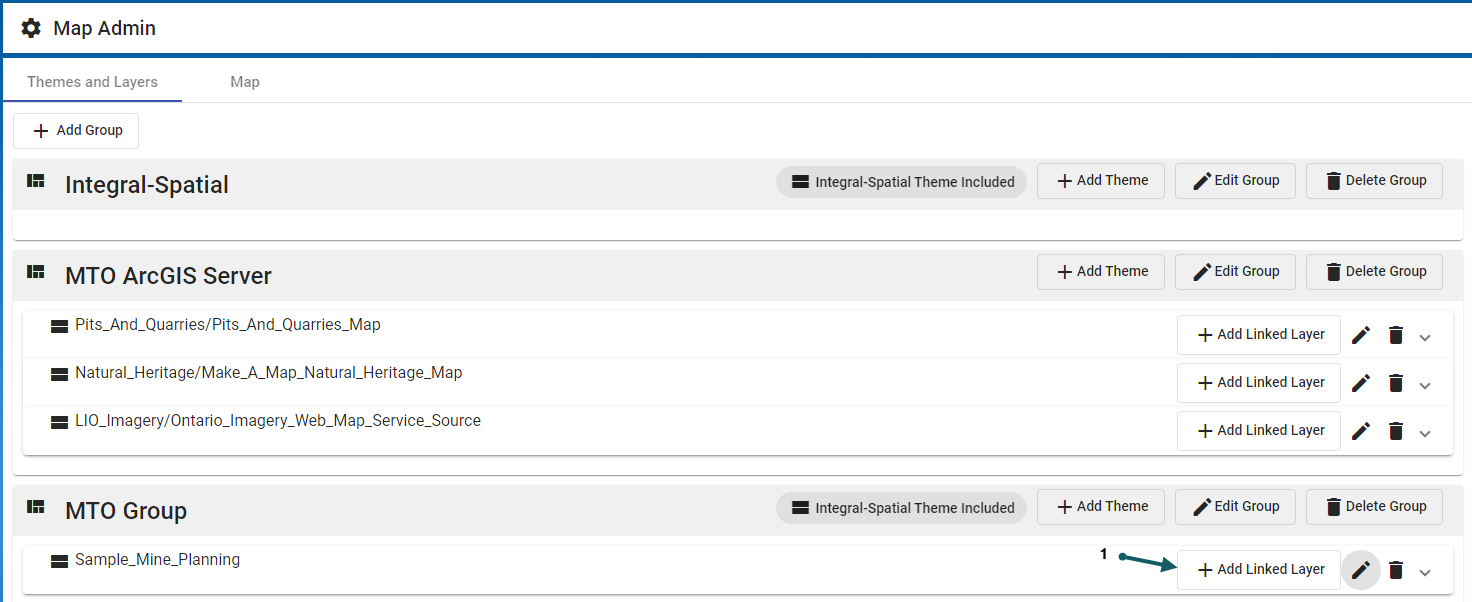The width and height of the screenshot is (1472, 602).
Task: Open the Themes and Layers tab
Action: click(x=92, y=82)
